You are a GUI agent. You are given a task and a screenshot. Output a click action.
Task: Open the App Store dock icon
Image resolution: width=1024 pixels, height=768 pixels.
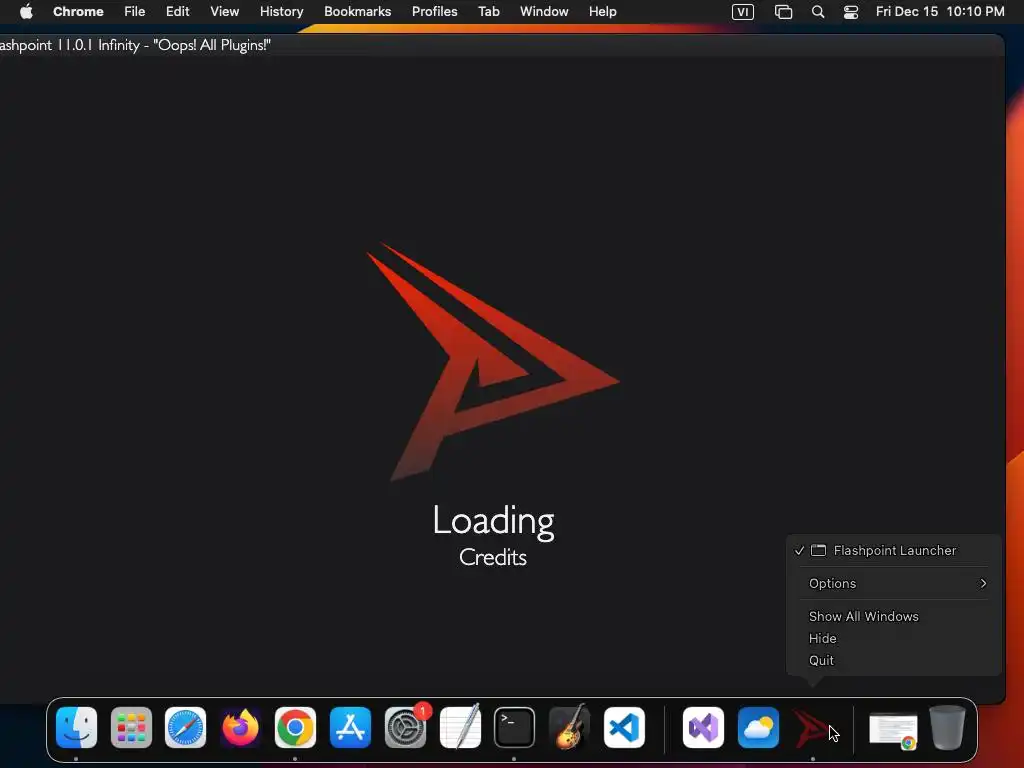click(350, 728)
